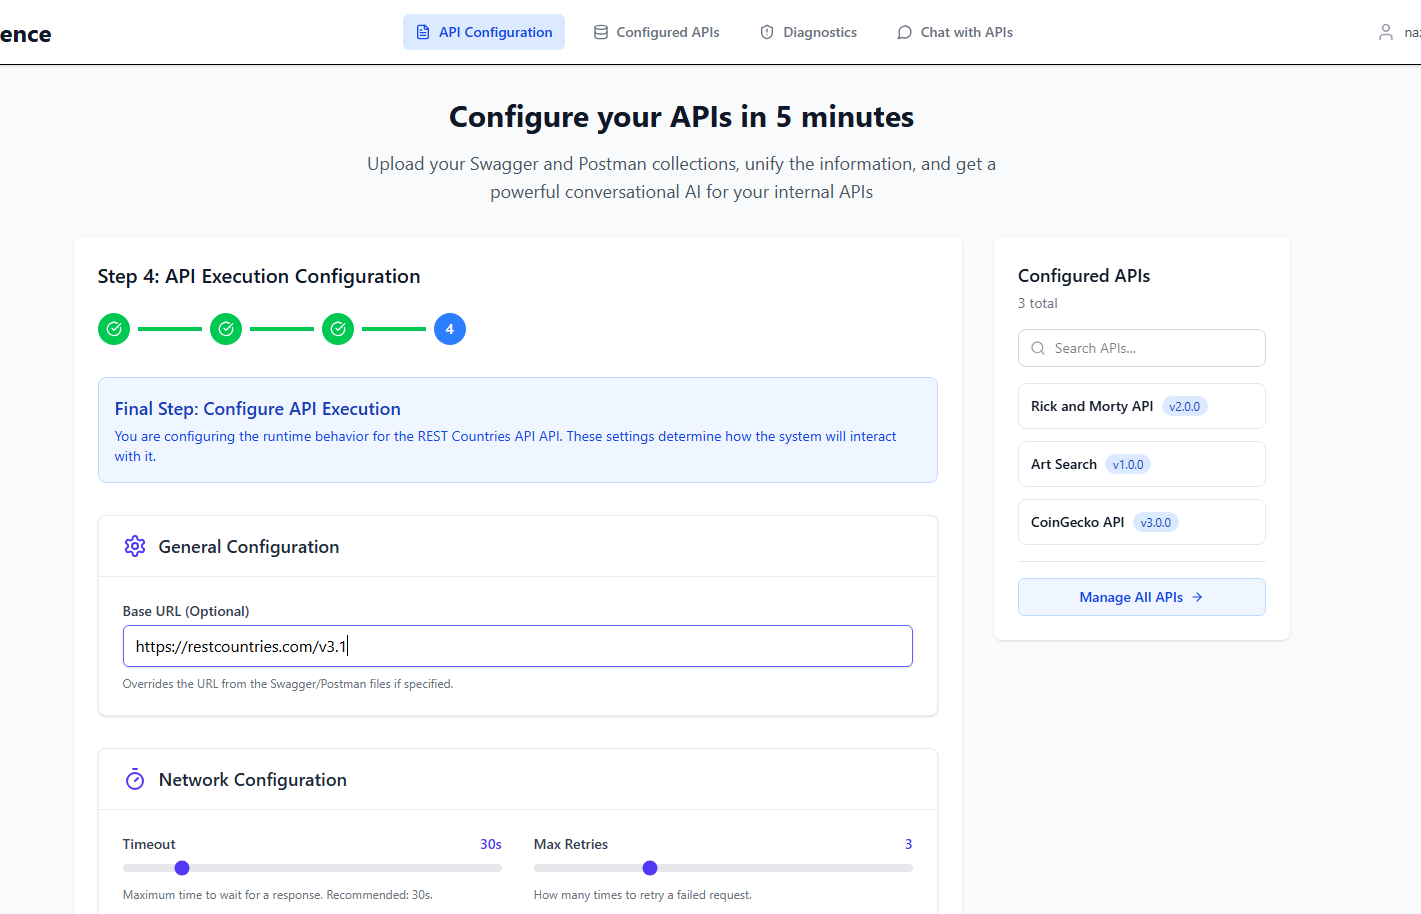Click the Base URL input field
Viewport: 1421px width, 914px height.
point(517,645)
